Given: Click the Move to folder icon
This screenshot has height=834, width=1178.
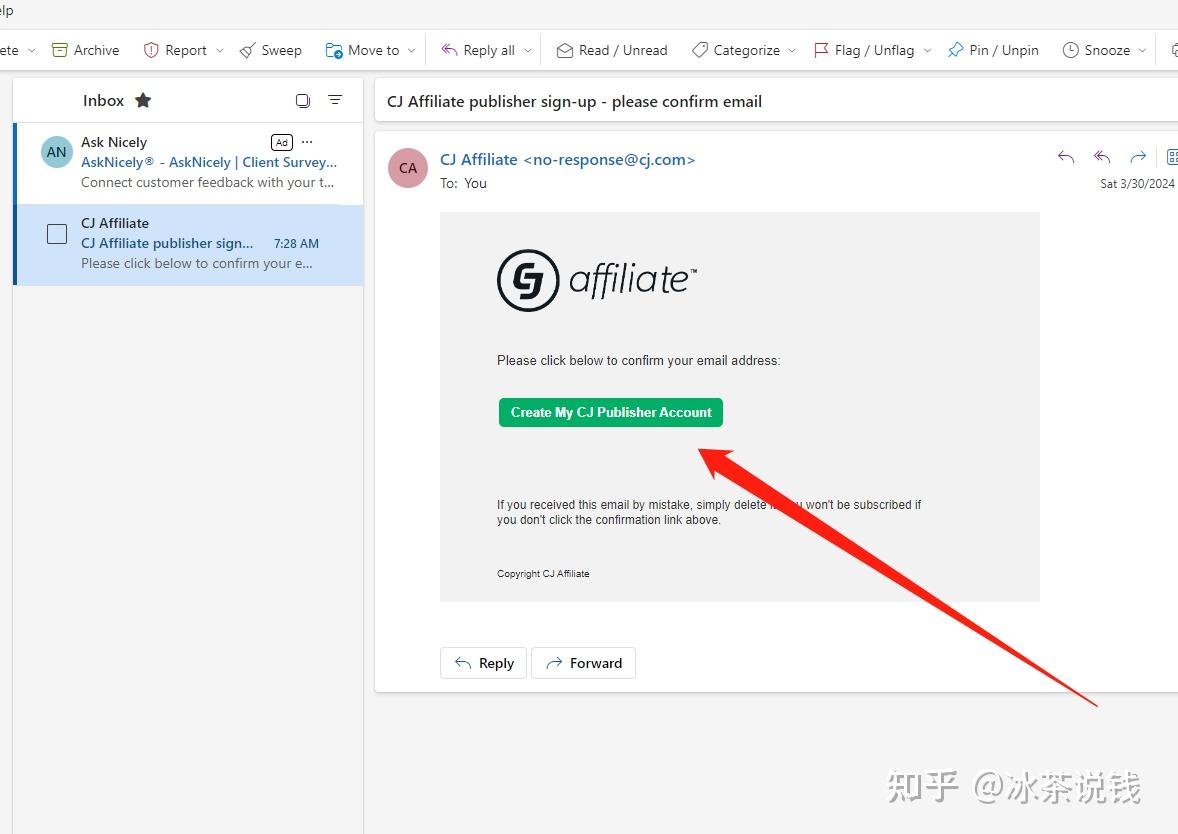Looking at the screenshot, I should point(334,50).
